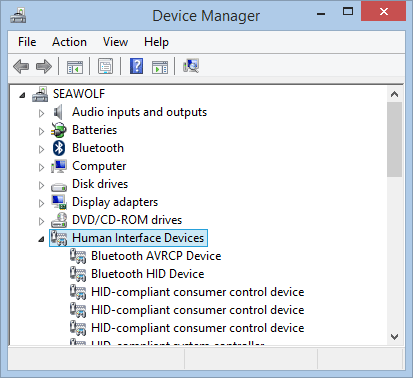
Task: Open the Action menu
Action: [x=69, y=42]
